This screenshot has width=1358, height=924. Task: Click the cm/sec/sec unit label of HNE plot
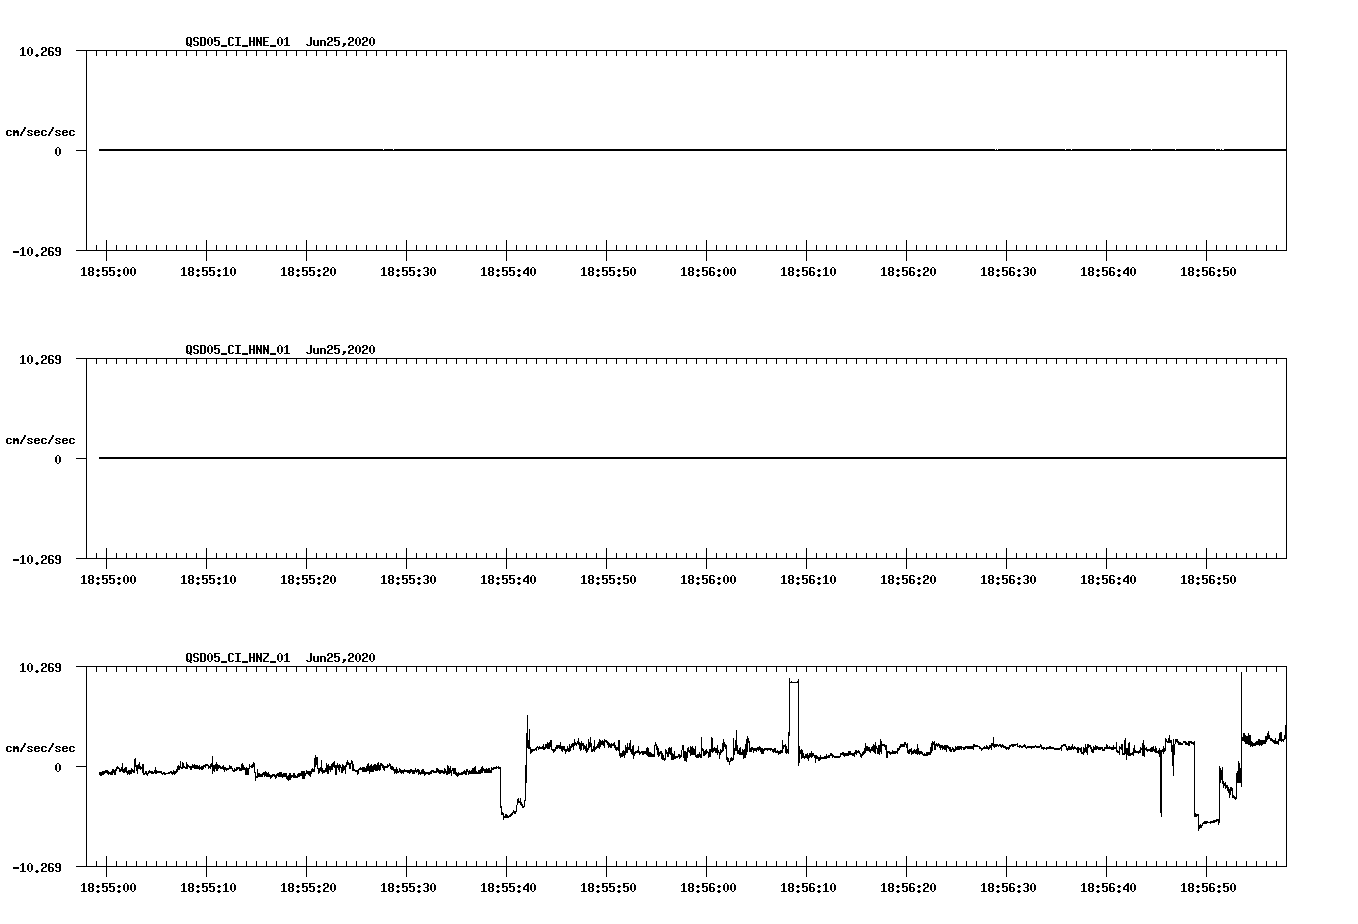[40, 132]
